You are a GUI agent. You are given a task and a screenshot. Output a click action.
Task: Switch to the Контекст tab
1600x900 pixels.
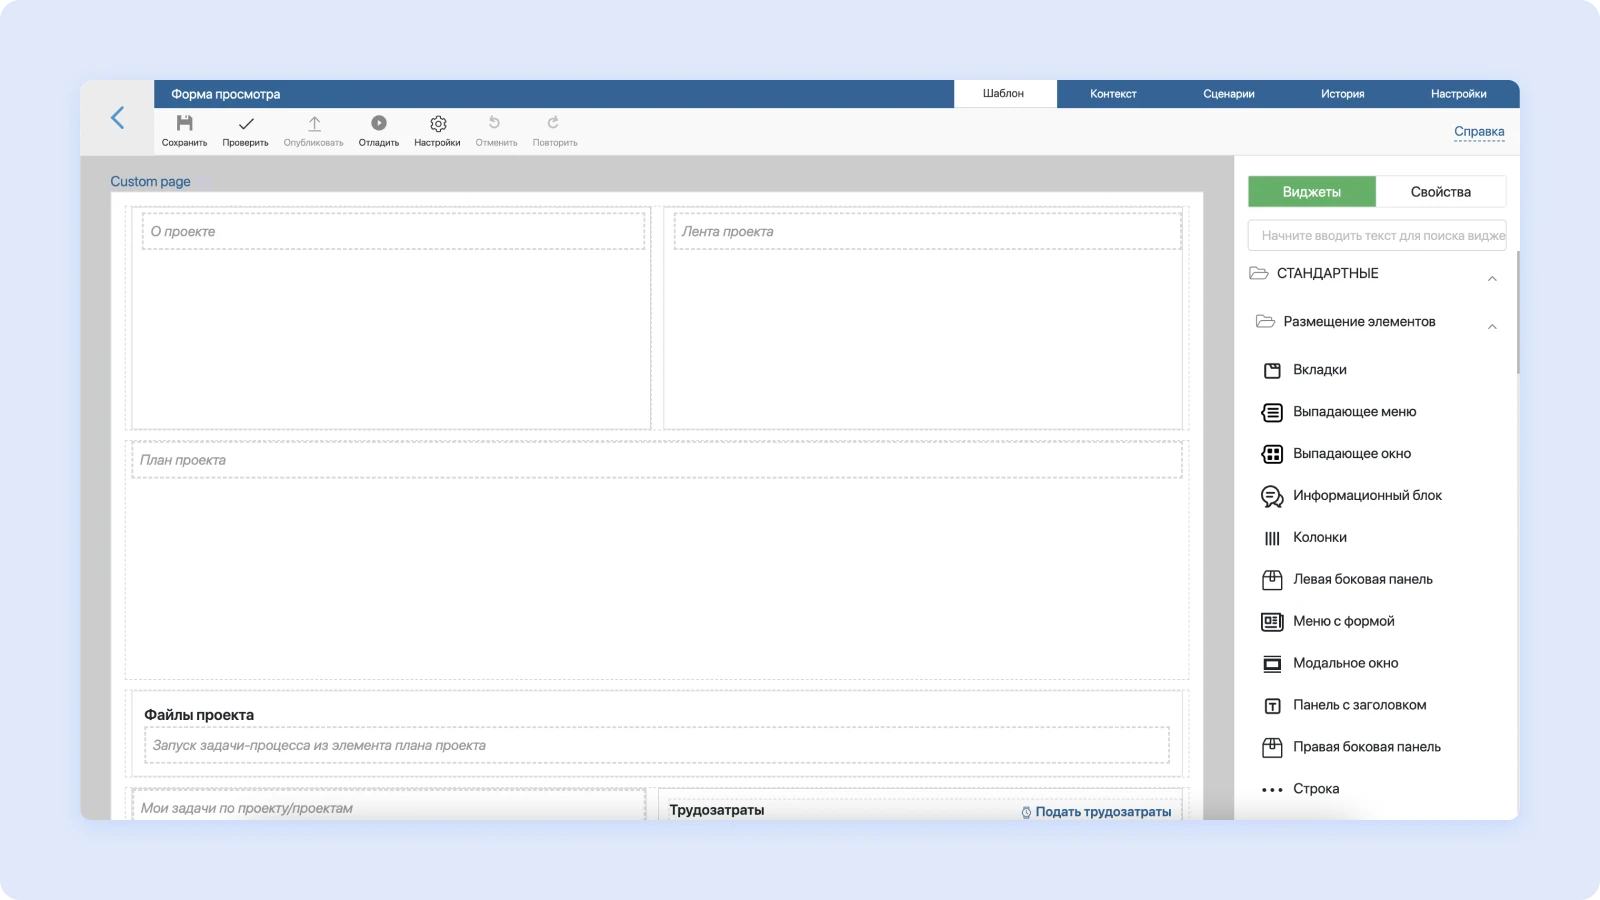(1113, 94)
